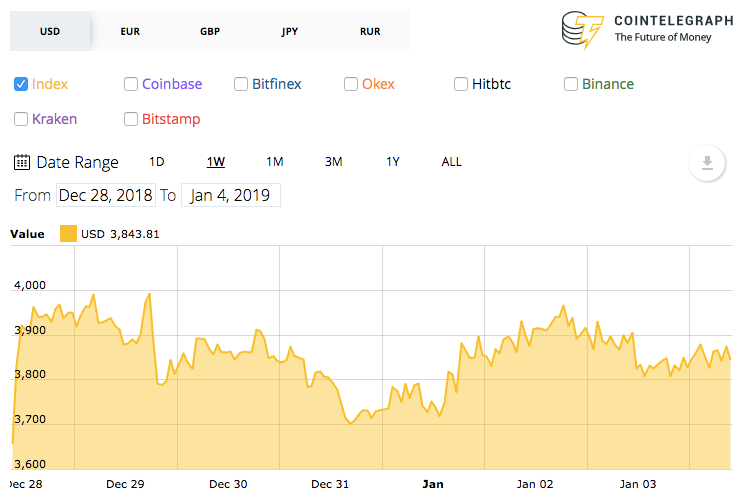Open the To date picker field

coord(231,195)
